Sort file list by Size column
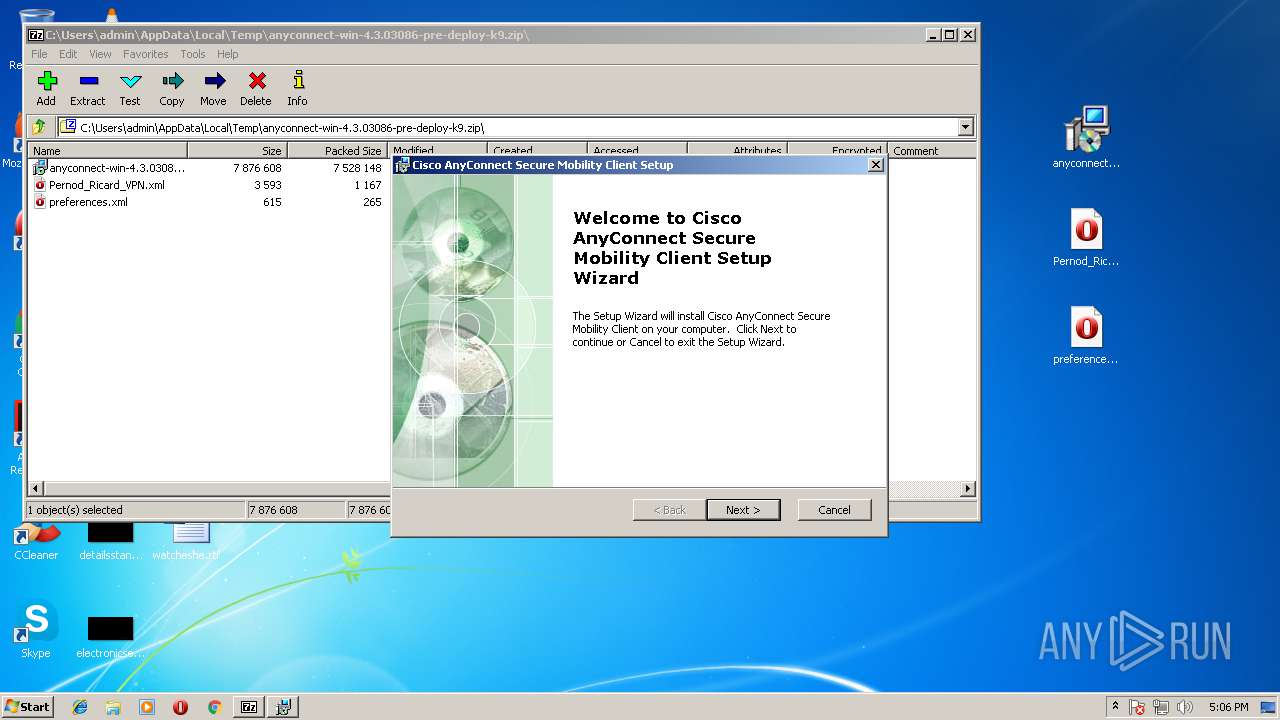The height and width of the screenshot is (720, 1280). point(237,151)
